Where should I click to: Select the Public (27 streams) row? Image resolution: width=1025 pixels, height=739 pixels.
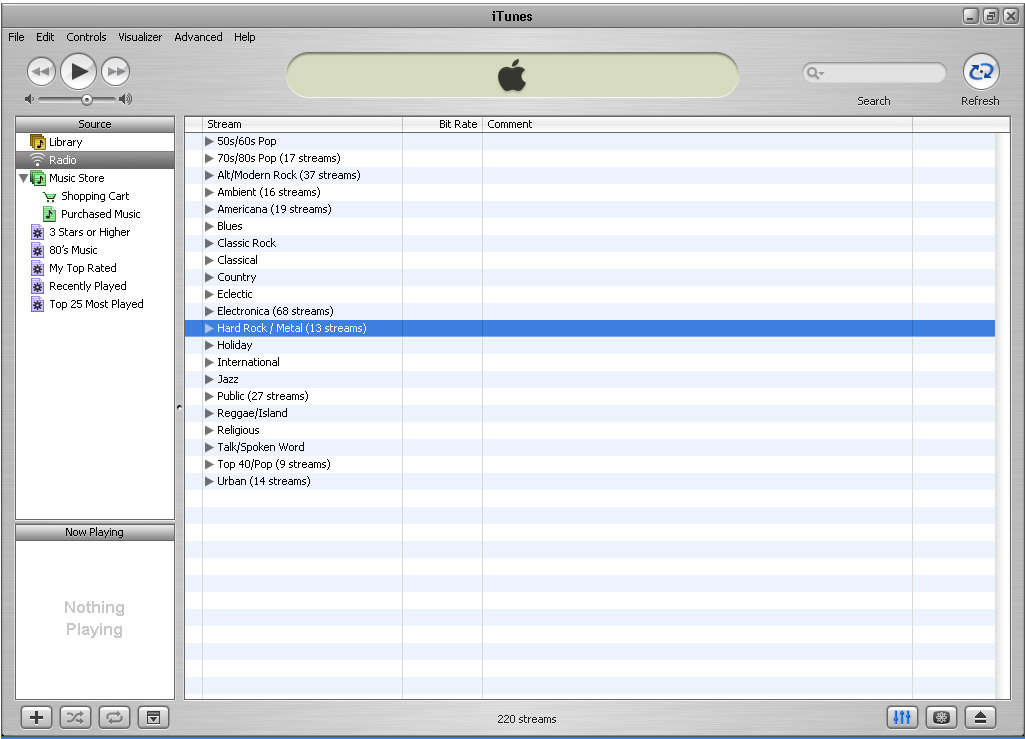[x=590, y=396]
